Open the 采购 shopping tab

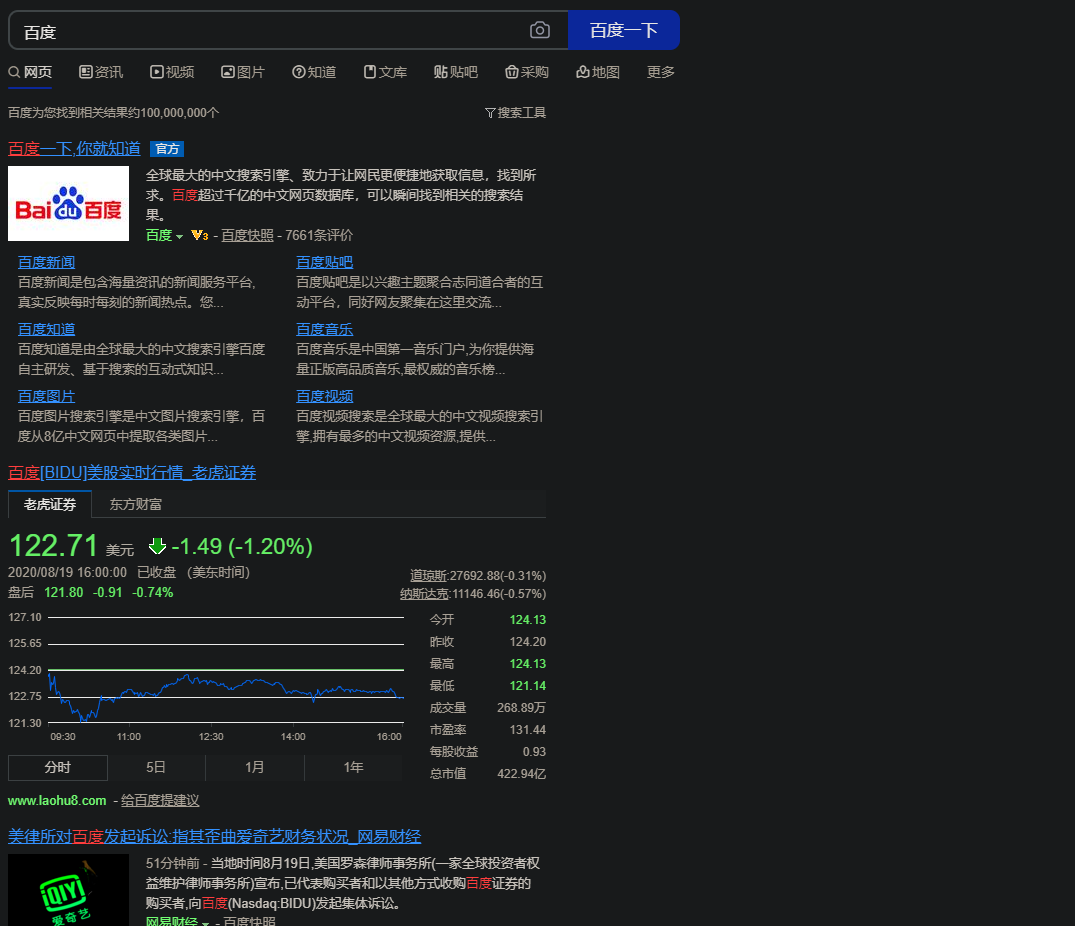tap(527, 72)
